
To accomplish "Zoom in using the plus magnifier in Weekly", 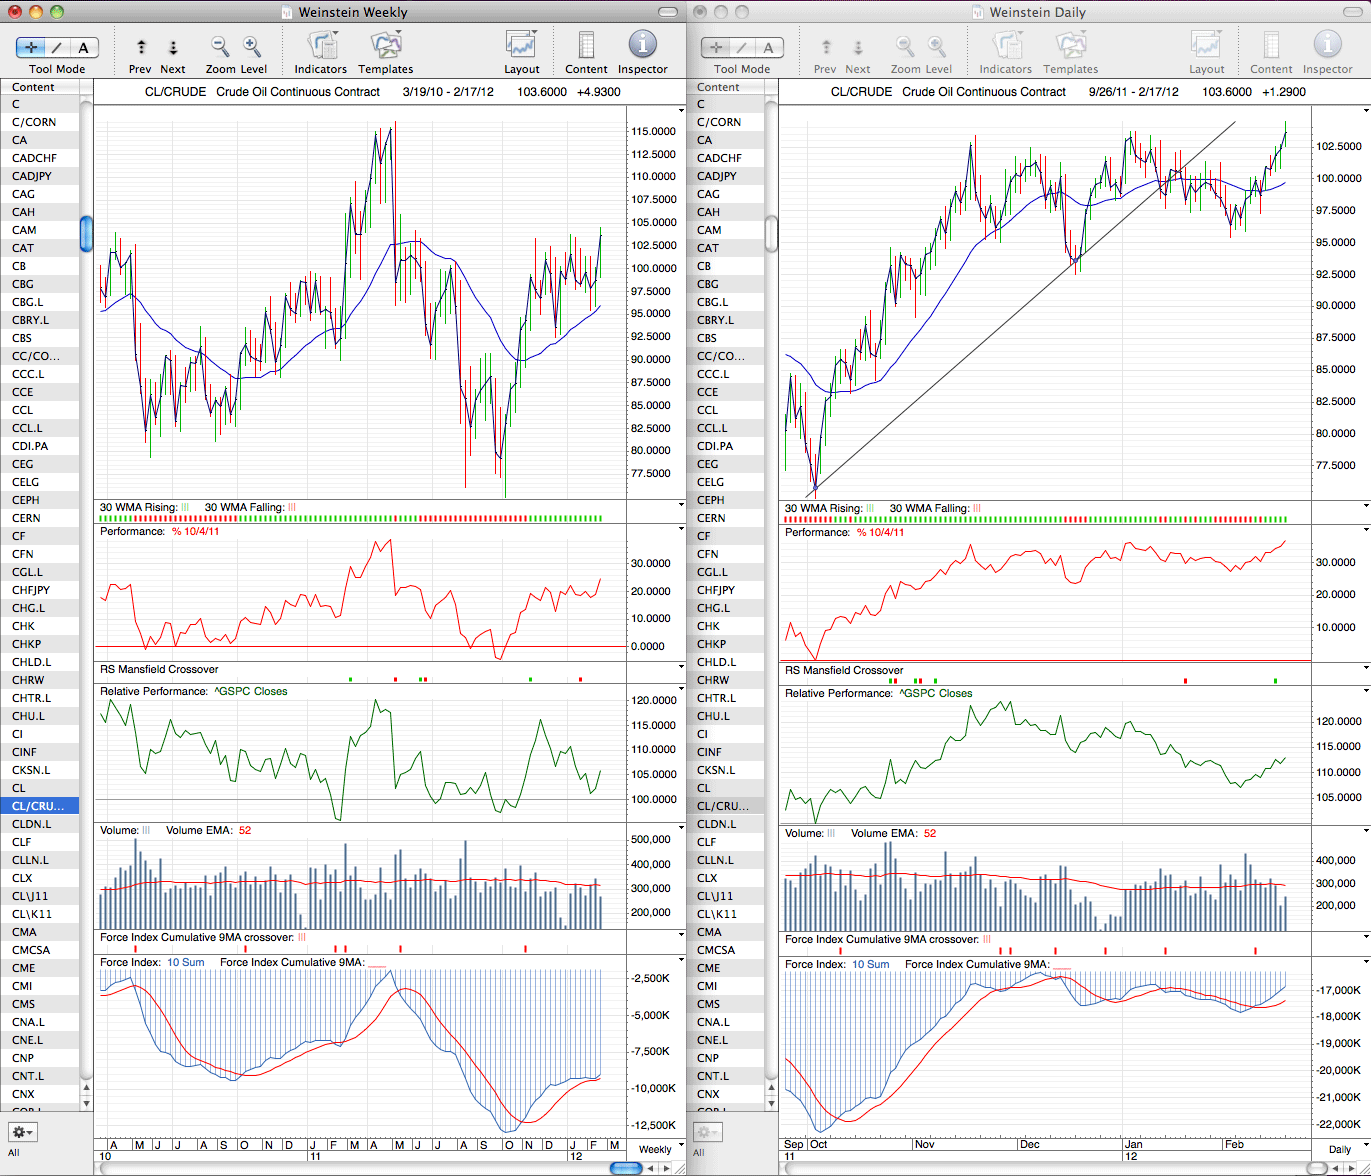I will (x=252, y=46).
